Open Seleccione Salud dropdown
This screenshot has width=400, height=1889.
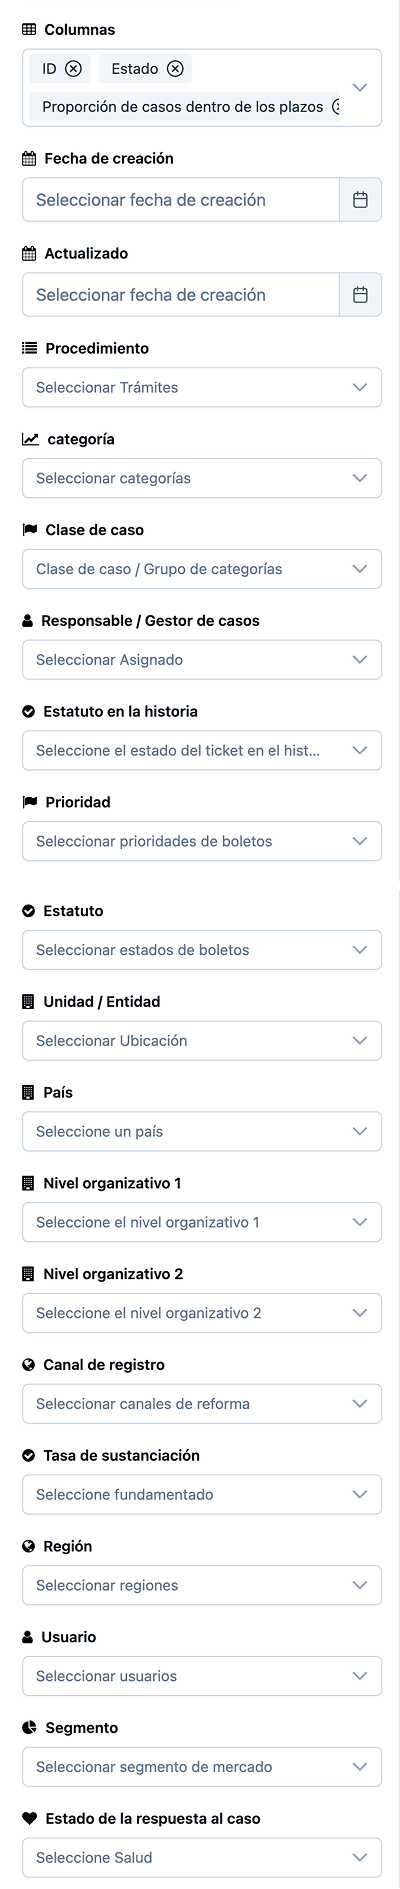coord(202,1858)
